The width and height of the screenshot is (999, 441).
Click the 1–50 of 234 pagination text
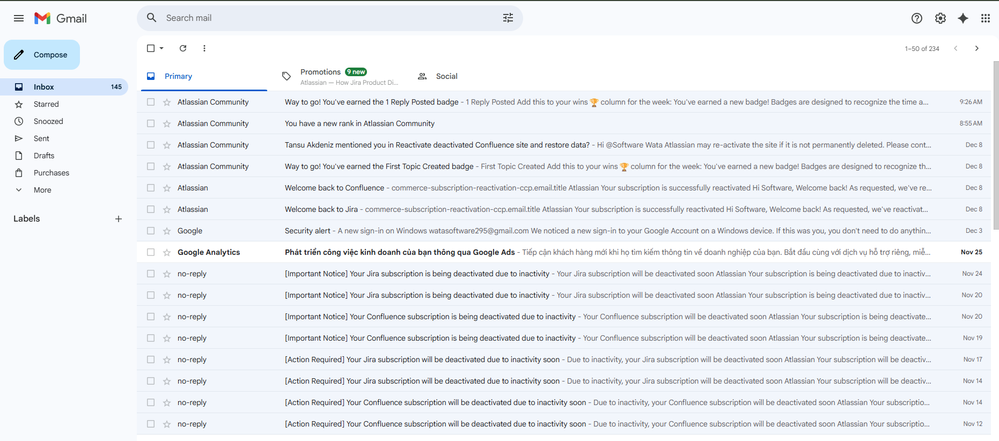[x=922, y=48]
